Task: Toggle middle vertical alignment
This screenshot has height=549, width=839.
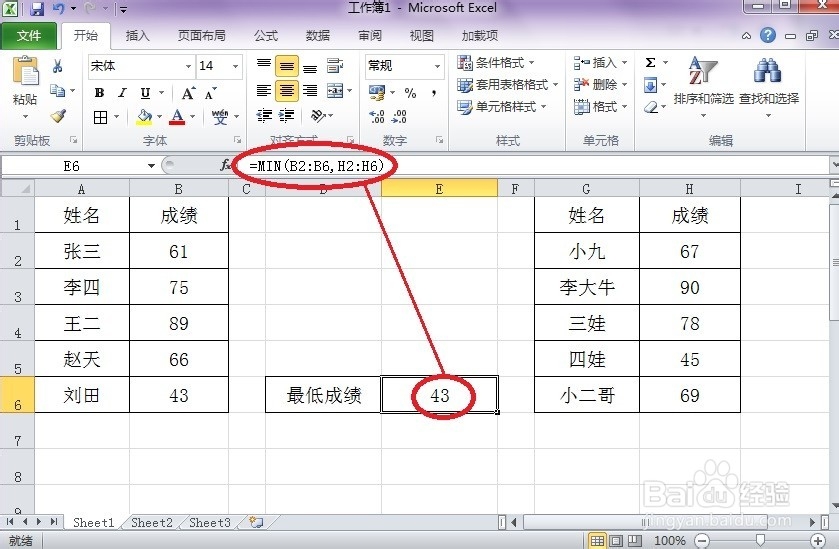Action: click(x=287, y=66)
